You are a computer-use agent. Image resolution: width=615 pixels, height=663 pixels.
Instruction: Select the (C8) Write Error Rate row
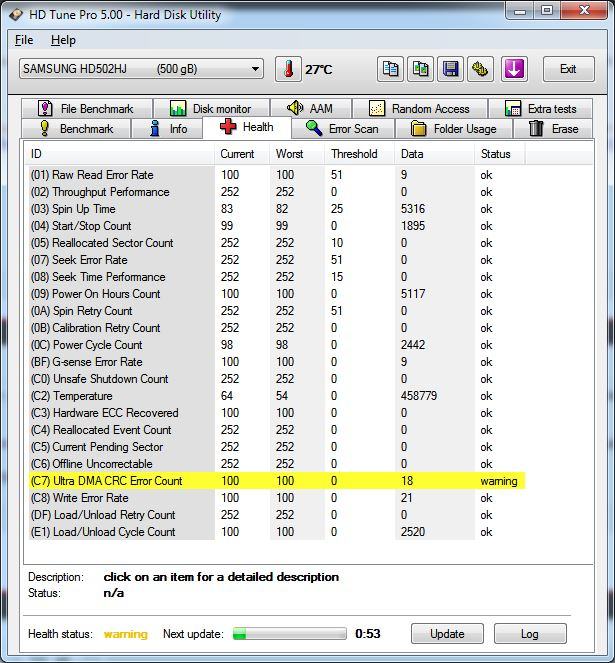coord(277,498)
